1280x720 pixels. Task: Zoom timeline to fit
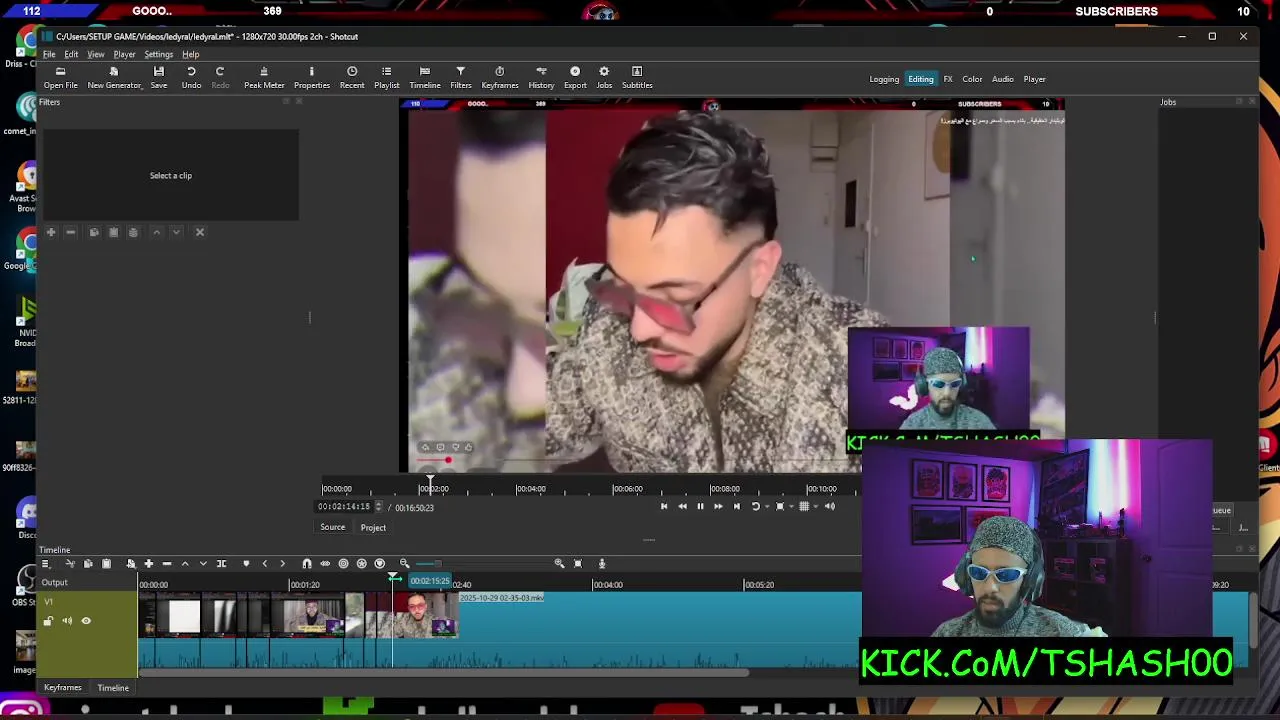[x=577, y=564]
